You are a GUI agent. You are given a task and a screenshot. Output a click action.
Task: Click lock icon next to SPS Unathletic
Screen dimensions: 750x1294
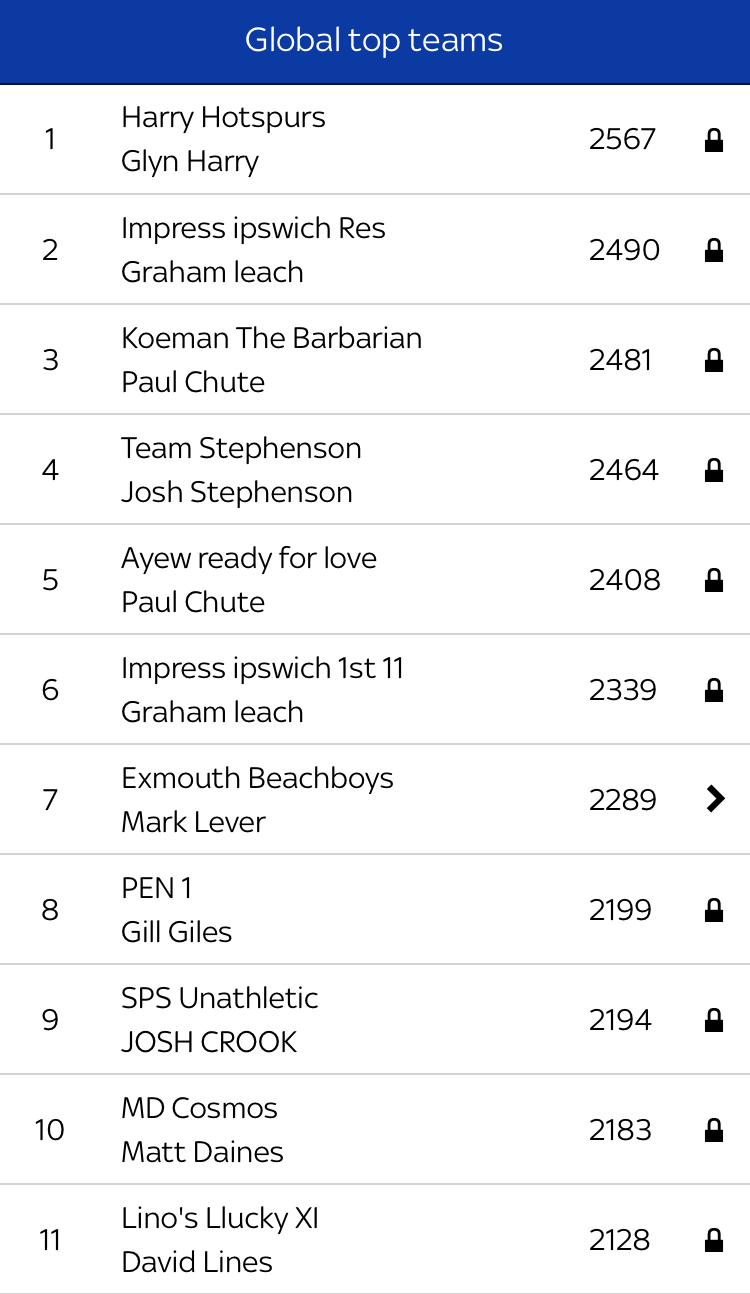coord(714,1020)
